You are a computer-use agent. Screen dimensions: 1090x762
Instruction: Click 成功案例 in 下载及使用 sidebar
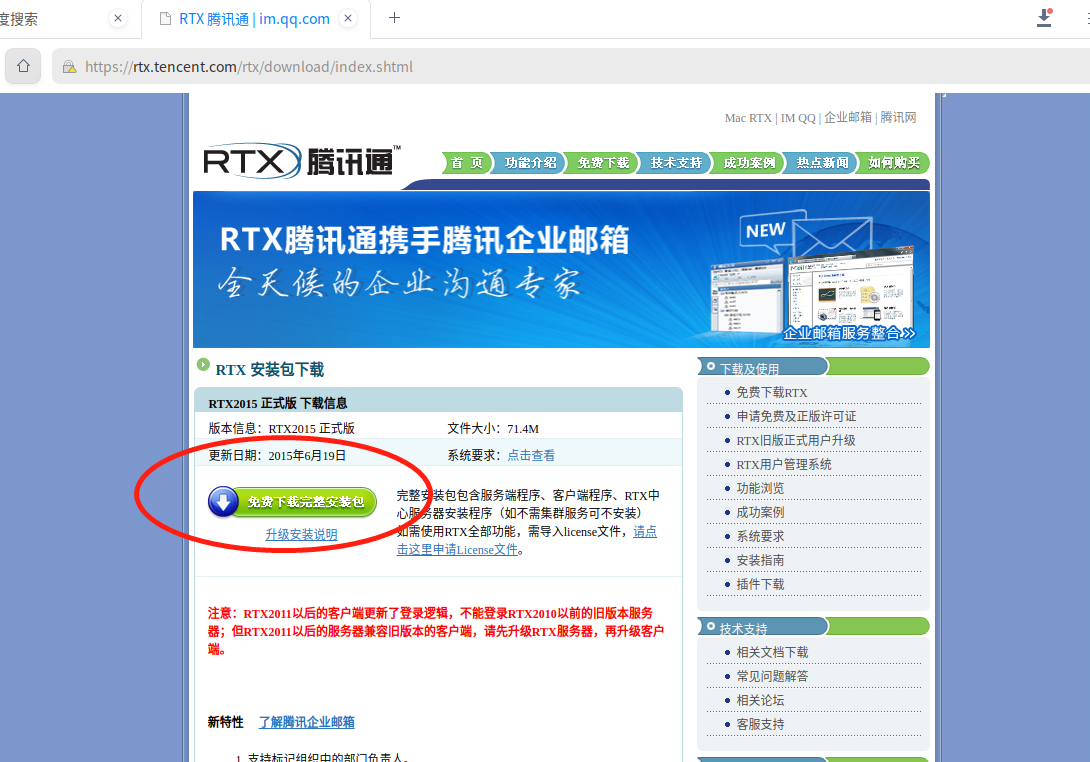point(760,512)
